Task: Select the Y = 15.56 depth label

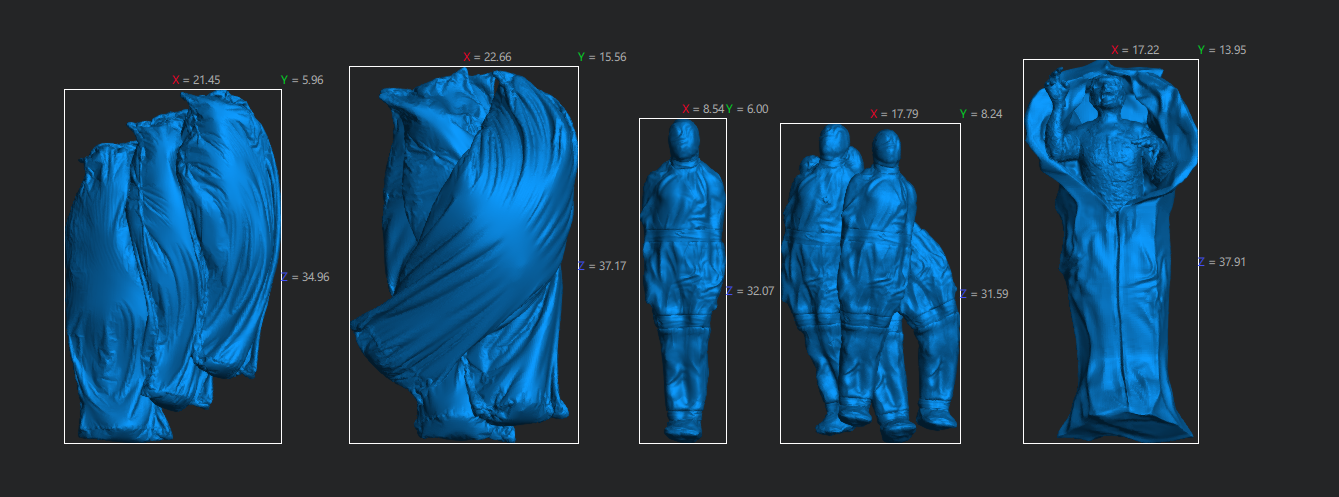Action: [x=602, y=57]
